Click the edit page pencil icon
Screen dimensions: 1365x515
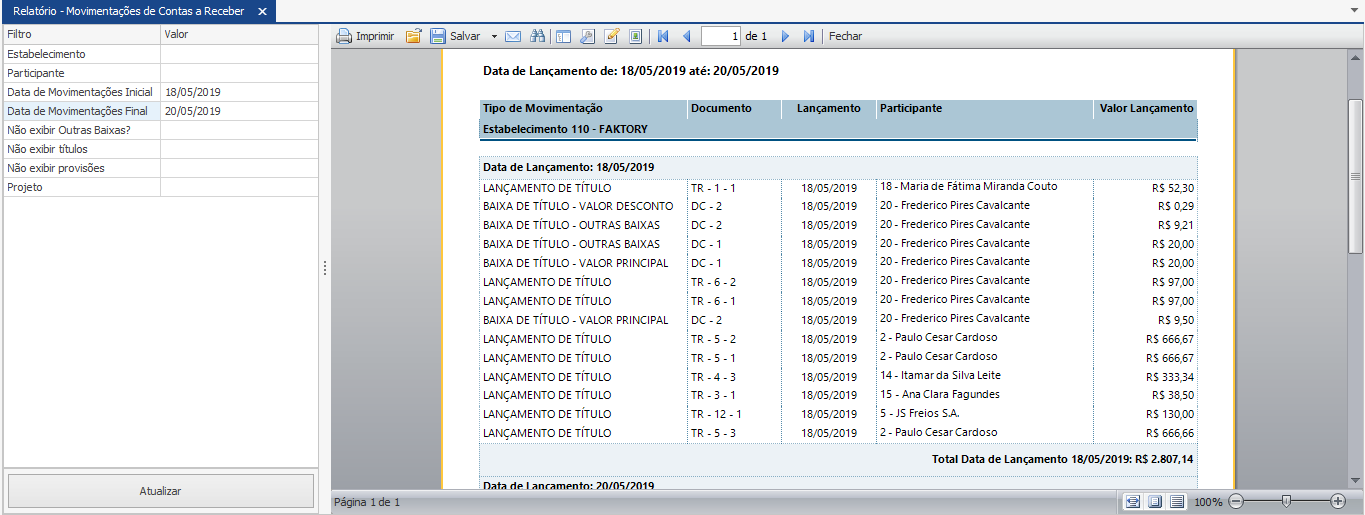pyautogui.click(x=612, y=36)
